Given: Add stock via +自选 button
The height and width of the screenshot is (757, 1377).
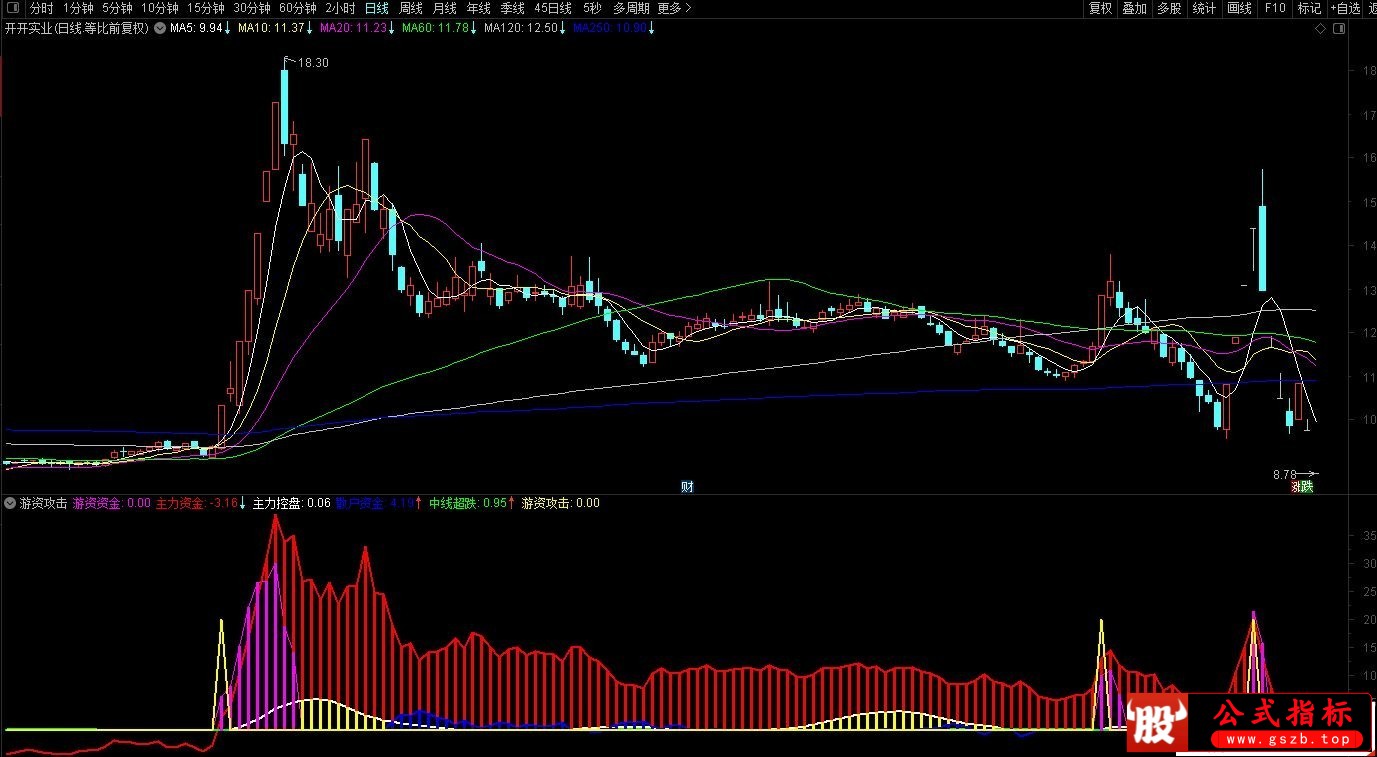Looking at the screenshot, I should (x=1345, y=8).
